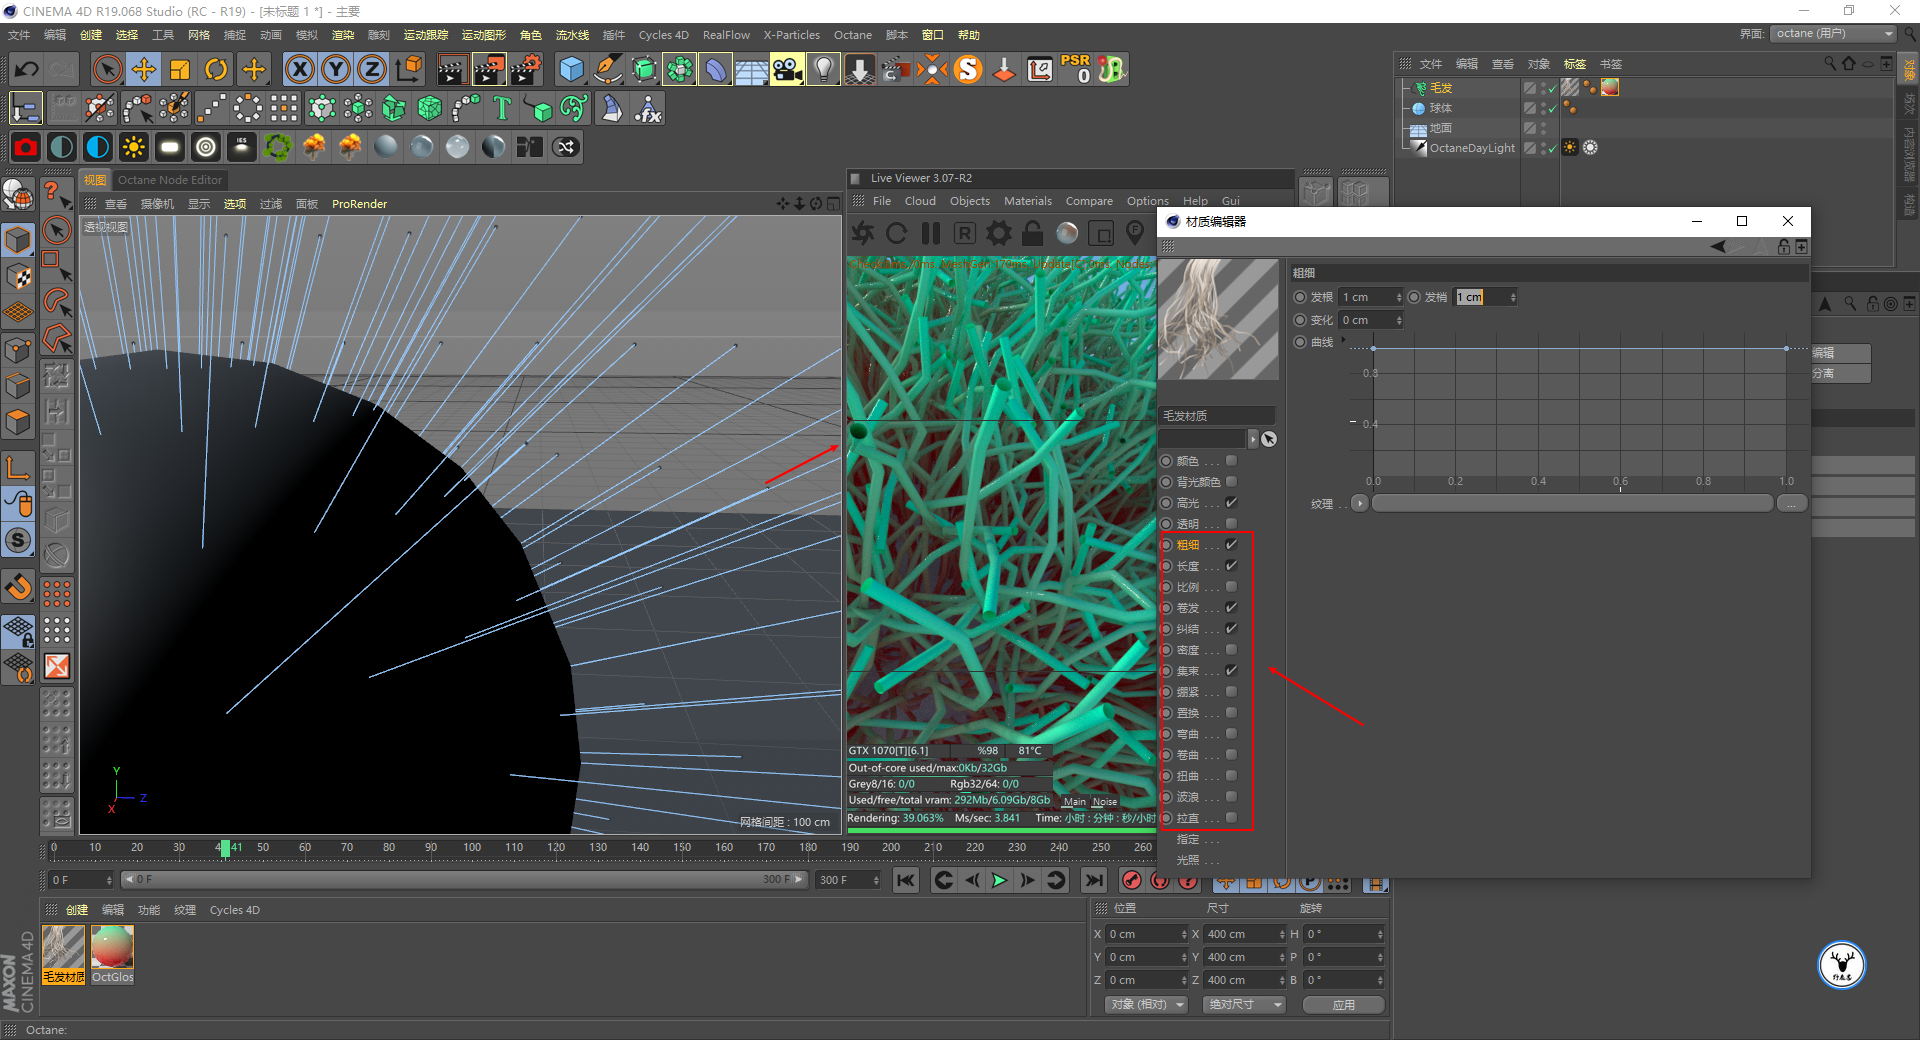Select the Rotate tool in top toolbar
The width and height of the screenshot is (1920, 1040).
(216, 70)
